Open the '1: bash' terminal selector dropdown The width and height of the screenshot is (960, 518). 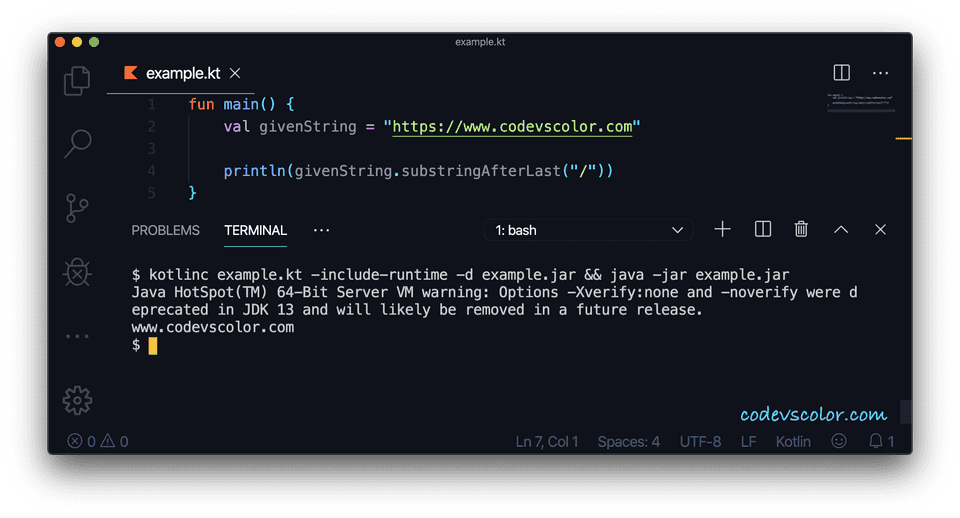point(589,230)
